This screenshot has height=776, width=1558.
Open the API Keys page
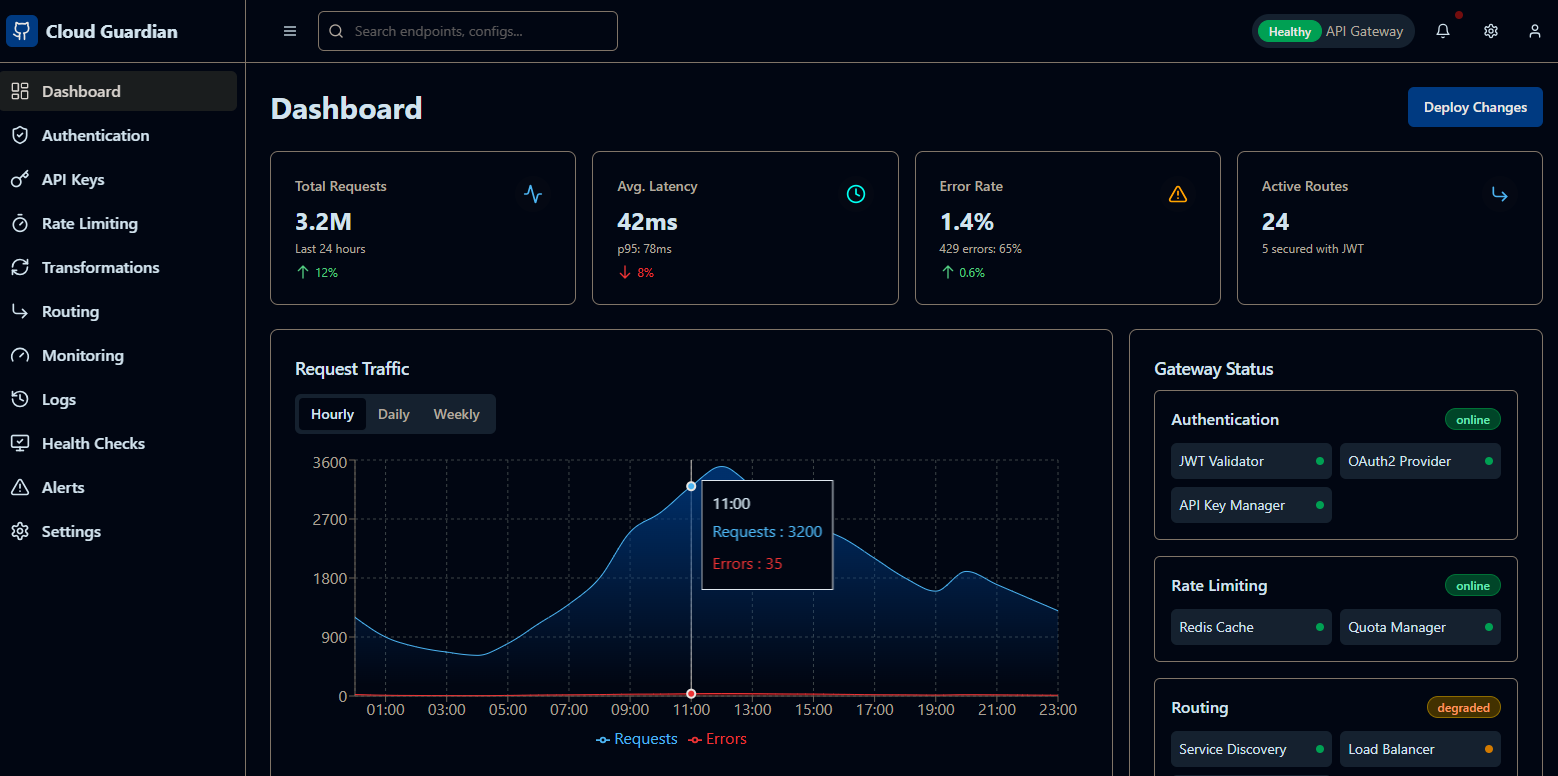(118, 179)
